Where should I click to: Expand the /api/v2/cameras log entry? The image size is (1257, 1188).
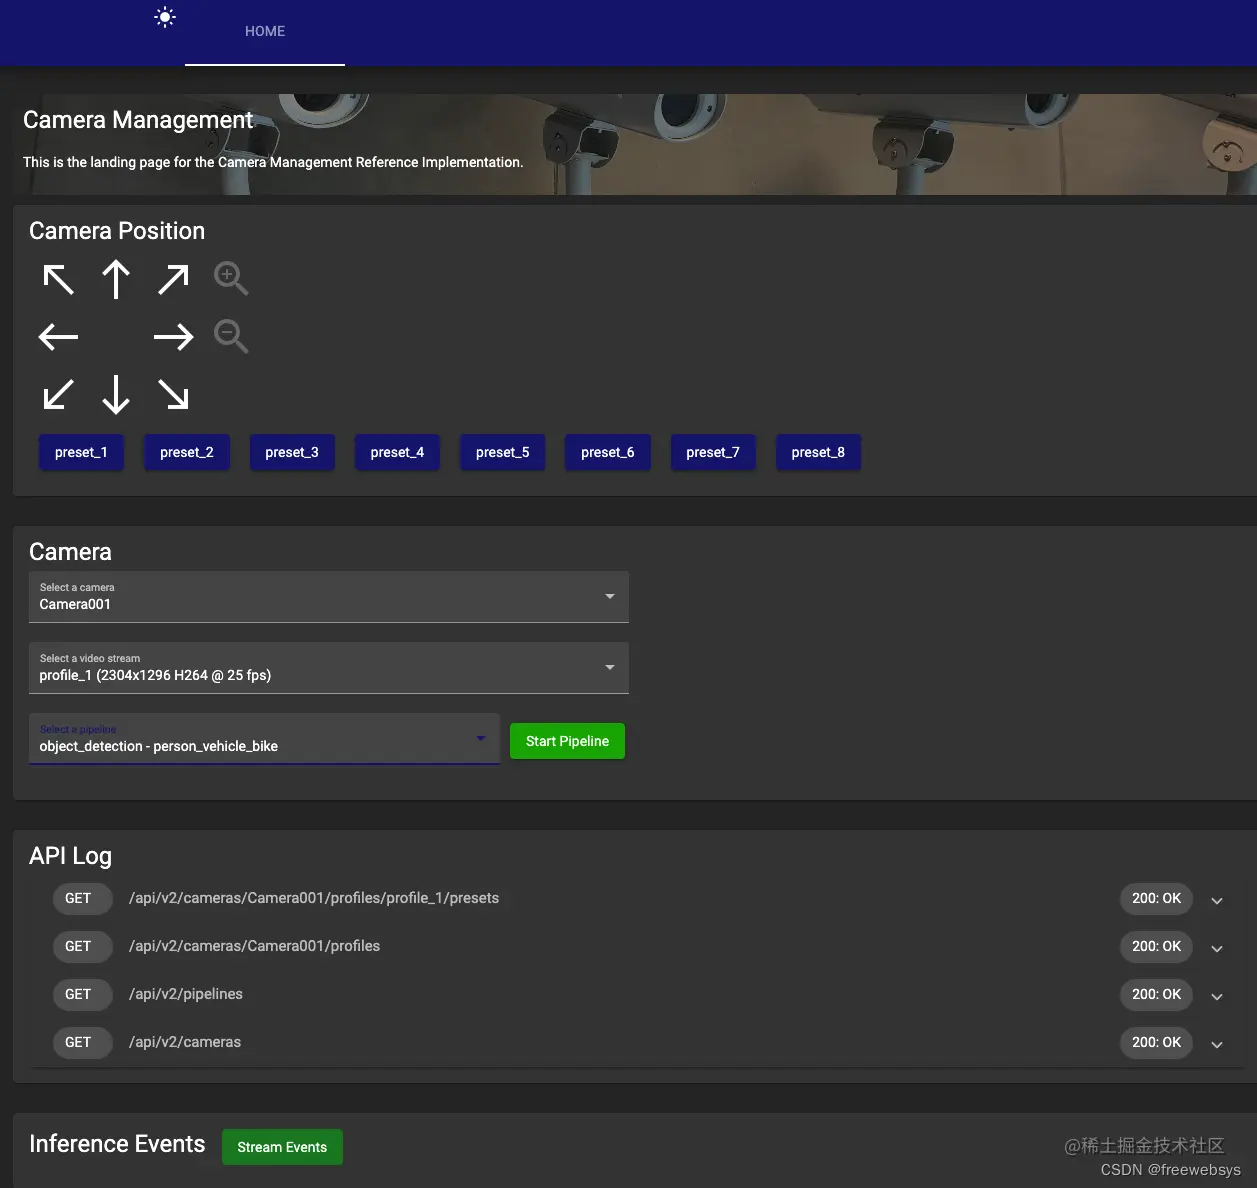pos(1217,1044)
